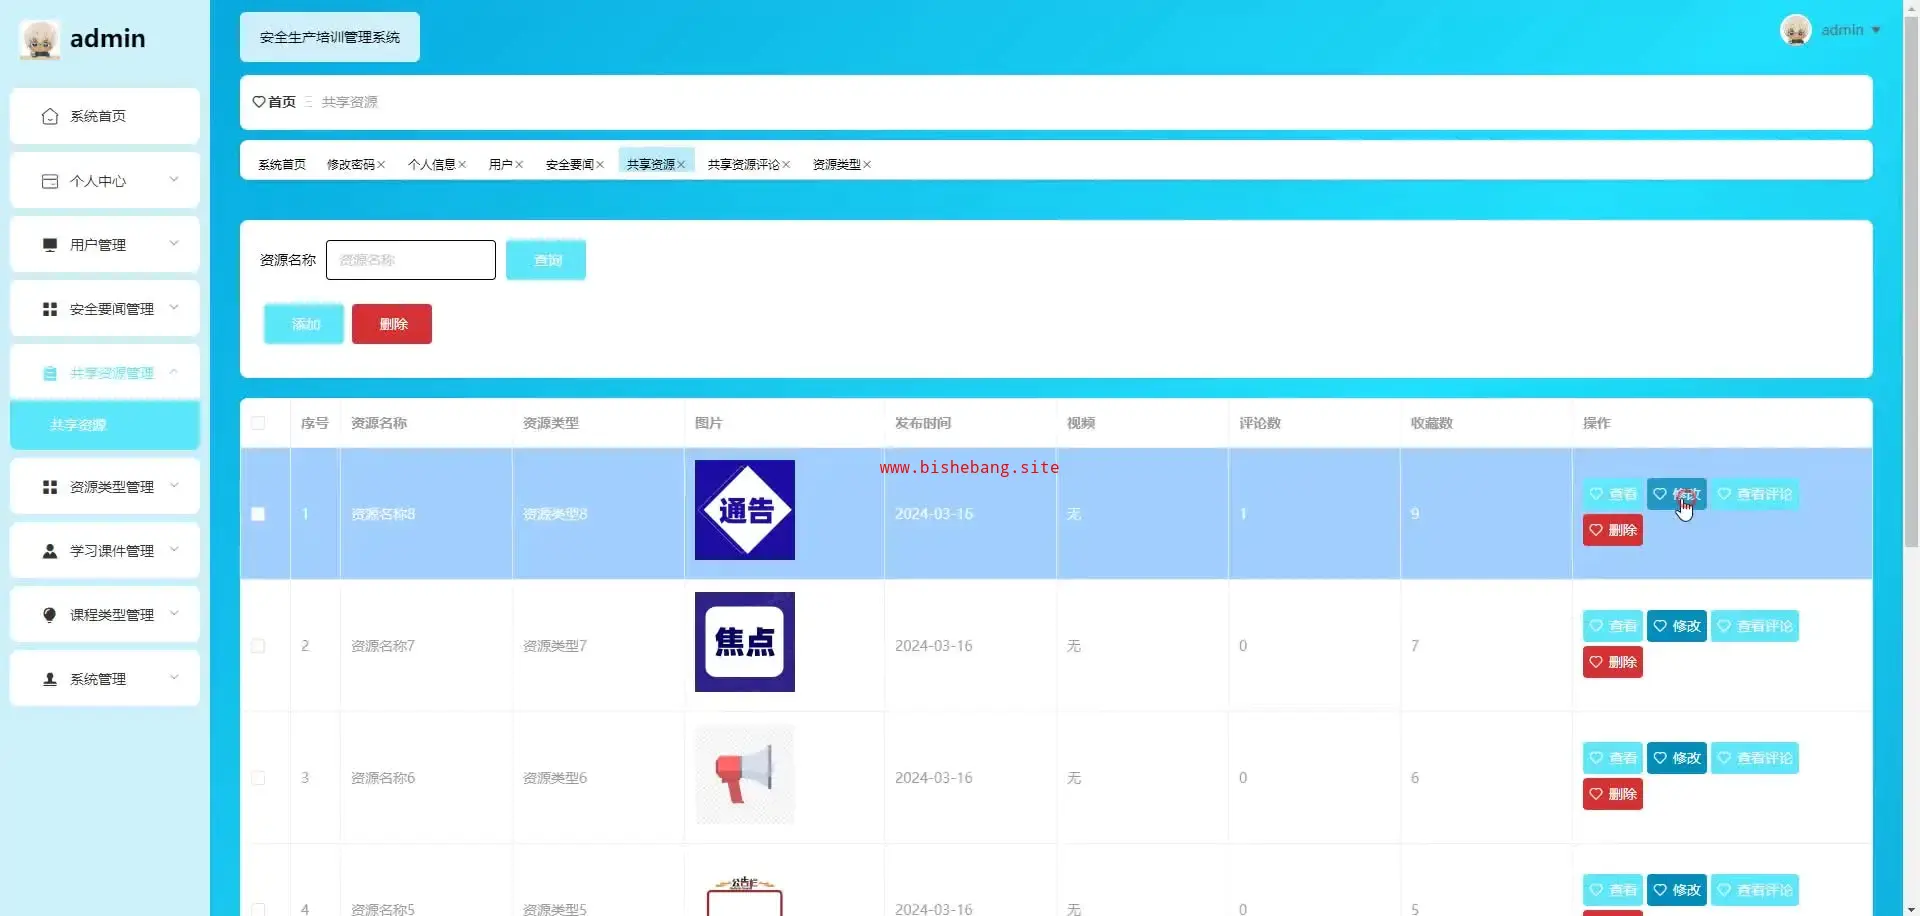Click the 资源类型管理 grid icon
Screen dimensions: 1920x916
point(50,487)
